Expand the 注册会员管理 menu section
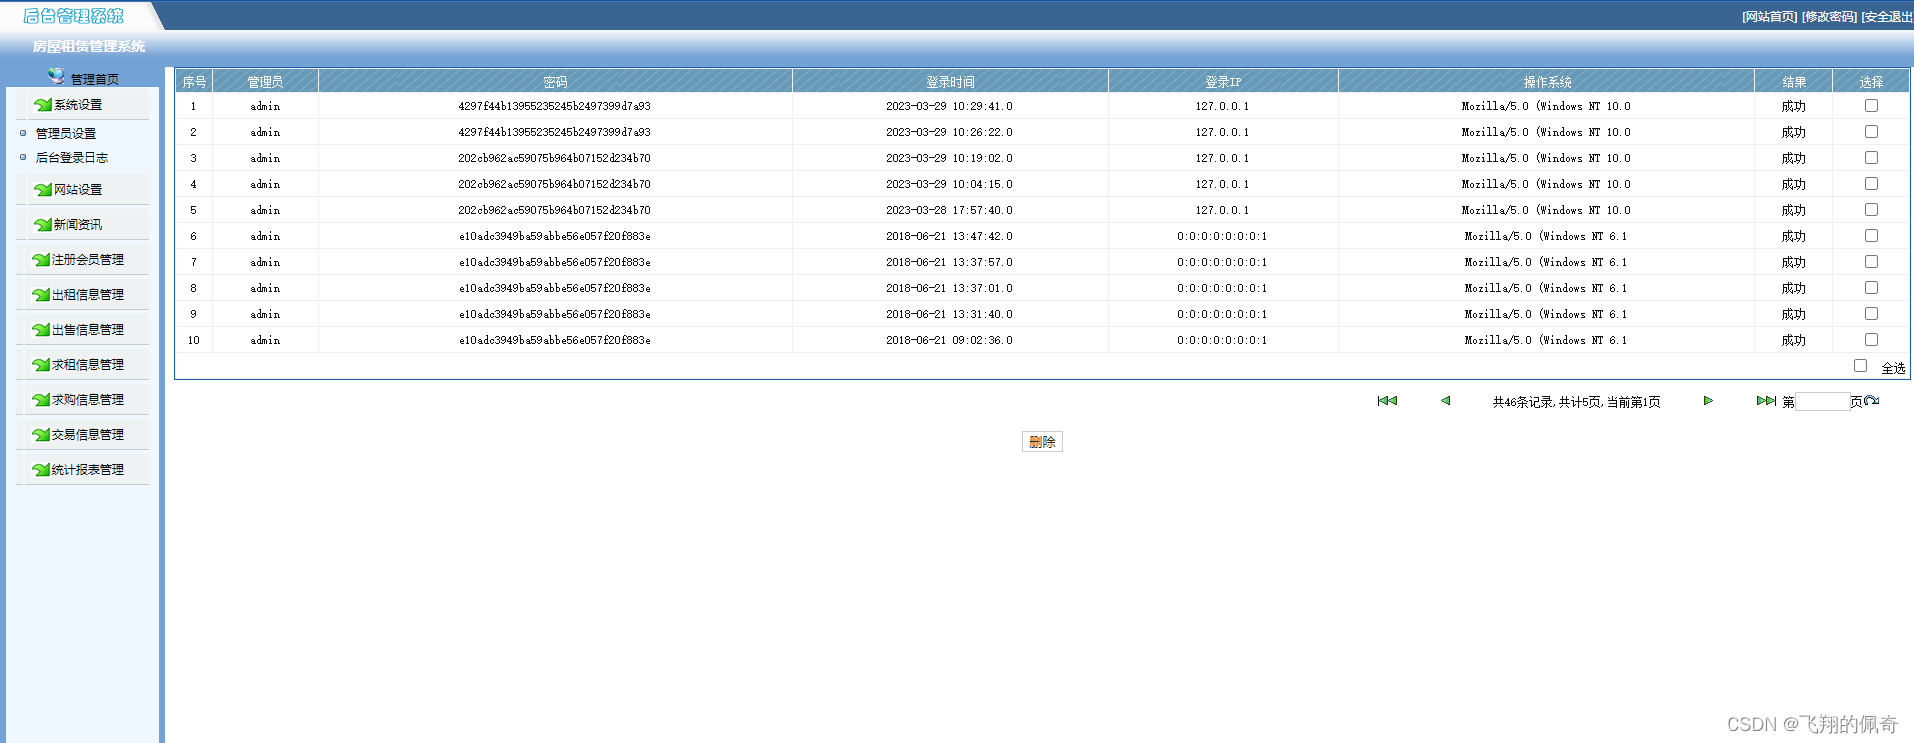1914x743 pixels. (88, 260)
